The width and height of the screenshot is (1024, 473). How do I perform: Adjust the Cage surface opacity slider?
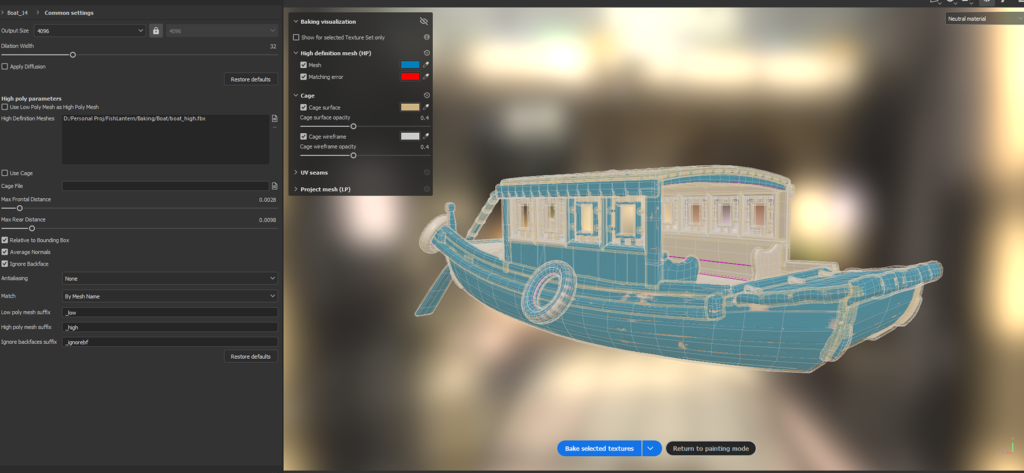[353, 126]
